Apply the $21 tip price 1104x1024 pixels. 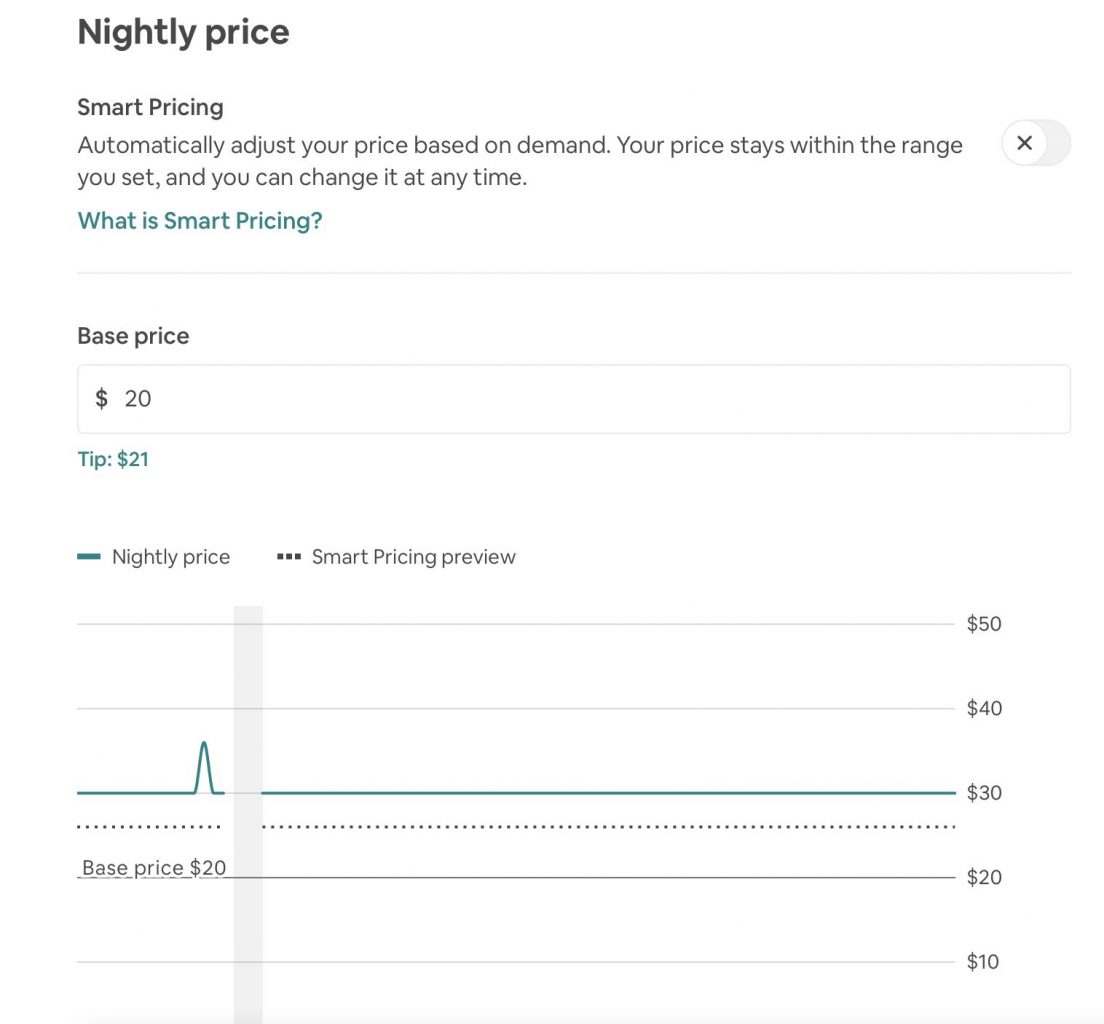pos(112,459)
